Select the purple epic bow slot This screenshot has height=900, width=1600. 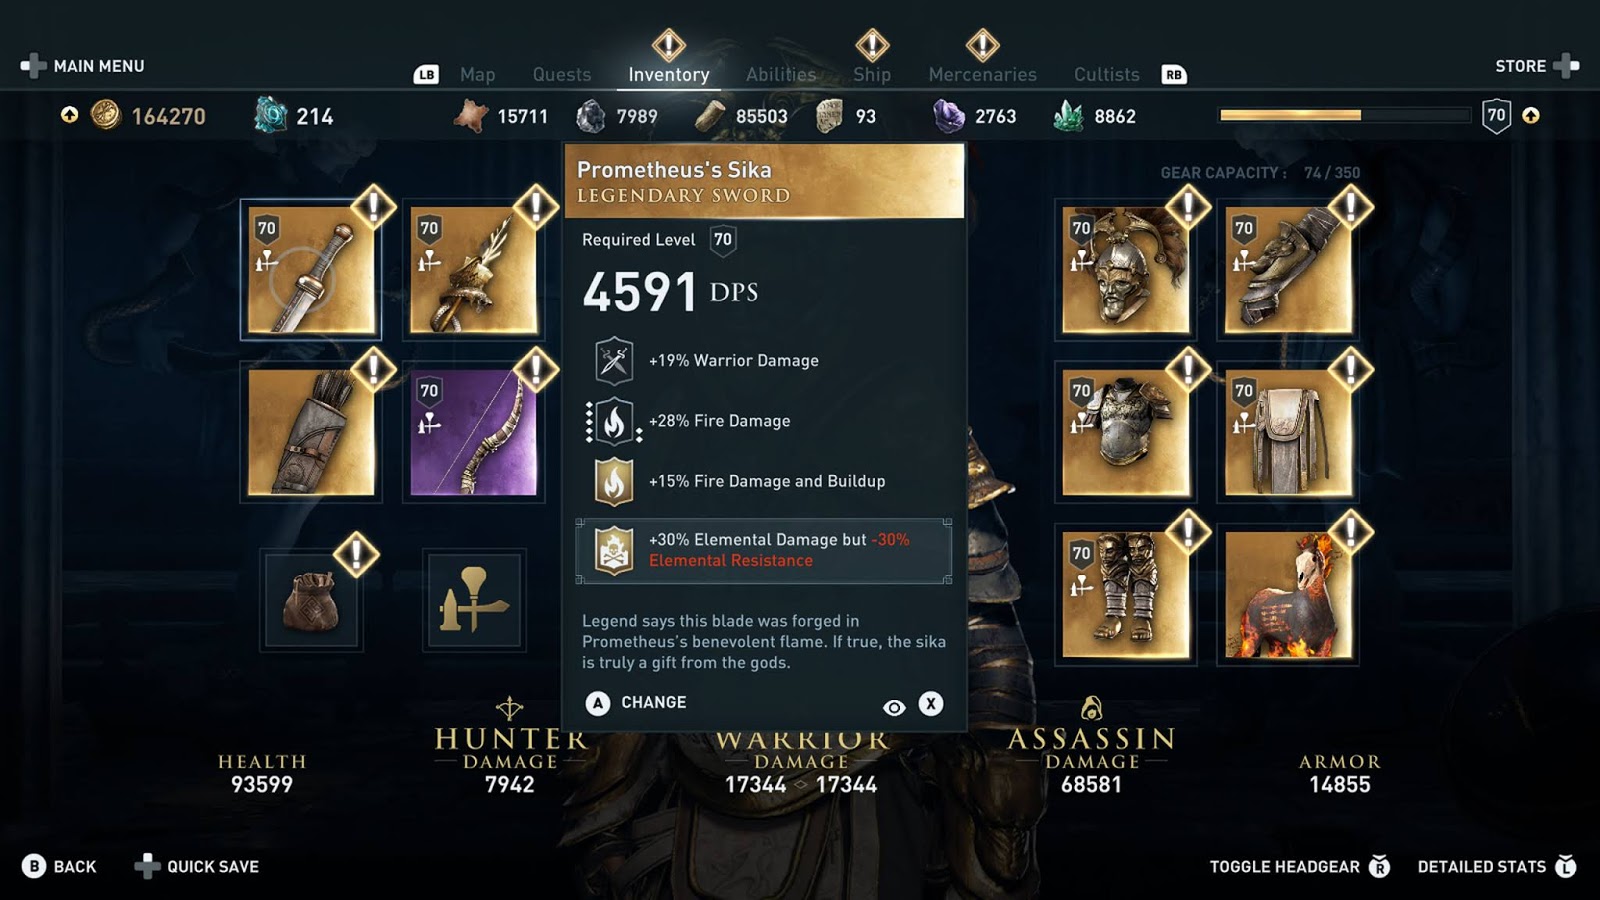tap(473, 432)
